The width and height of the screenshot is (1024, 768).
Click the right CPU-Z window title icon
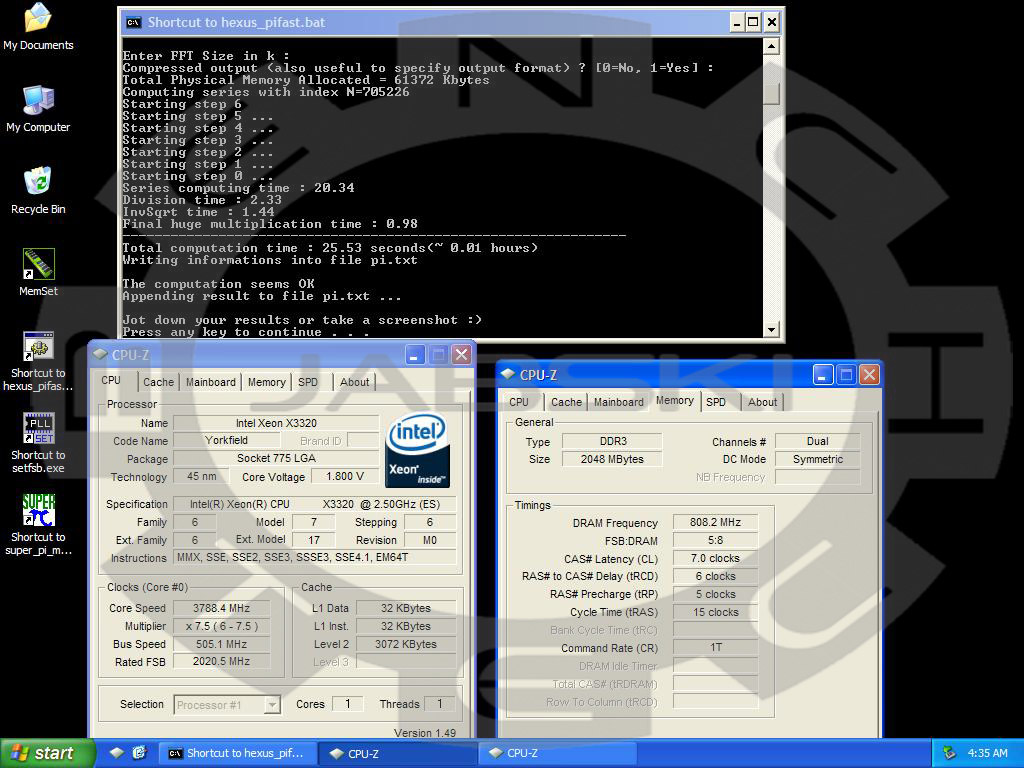508,374
